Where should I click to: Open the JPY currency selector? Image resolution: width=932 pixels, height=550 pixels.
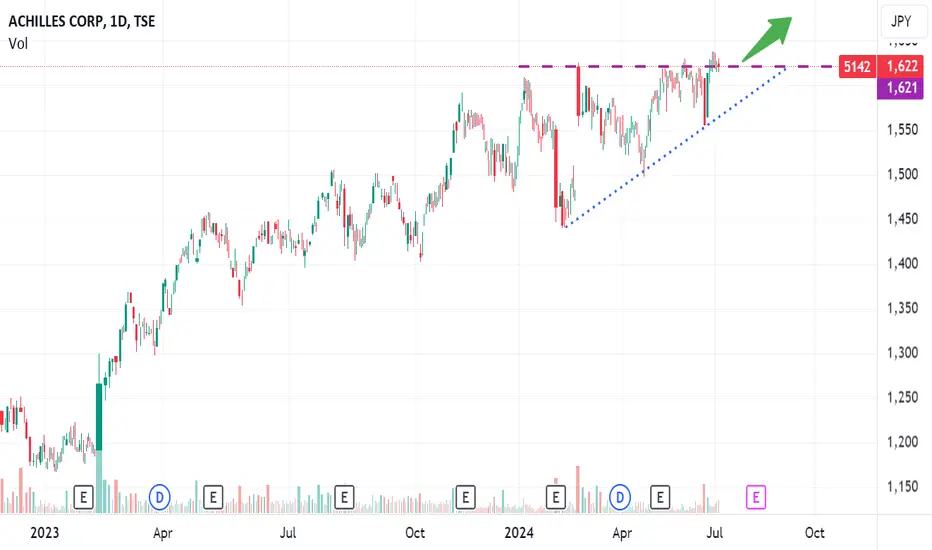click(x=901, y=21)
